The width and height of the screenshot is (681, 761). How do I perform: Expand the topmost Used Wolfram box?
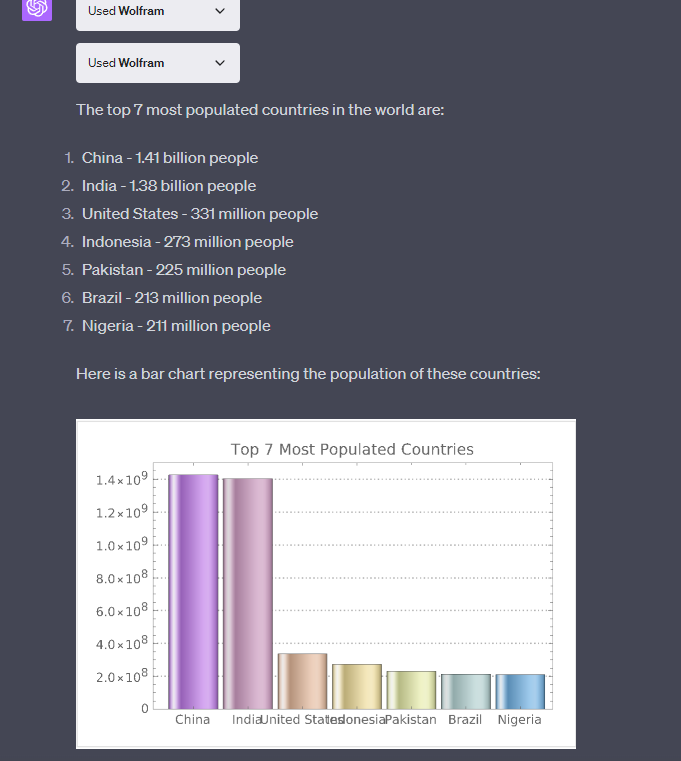157,12
